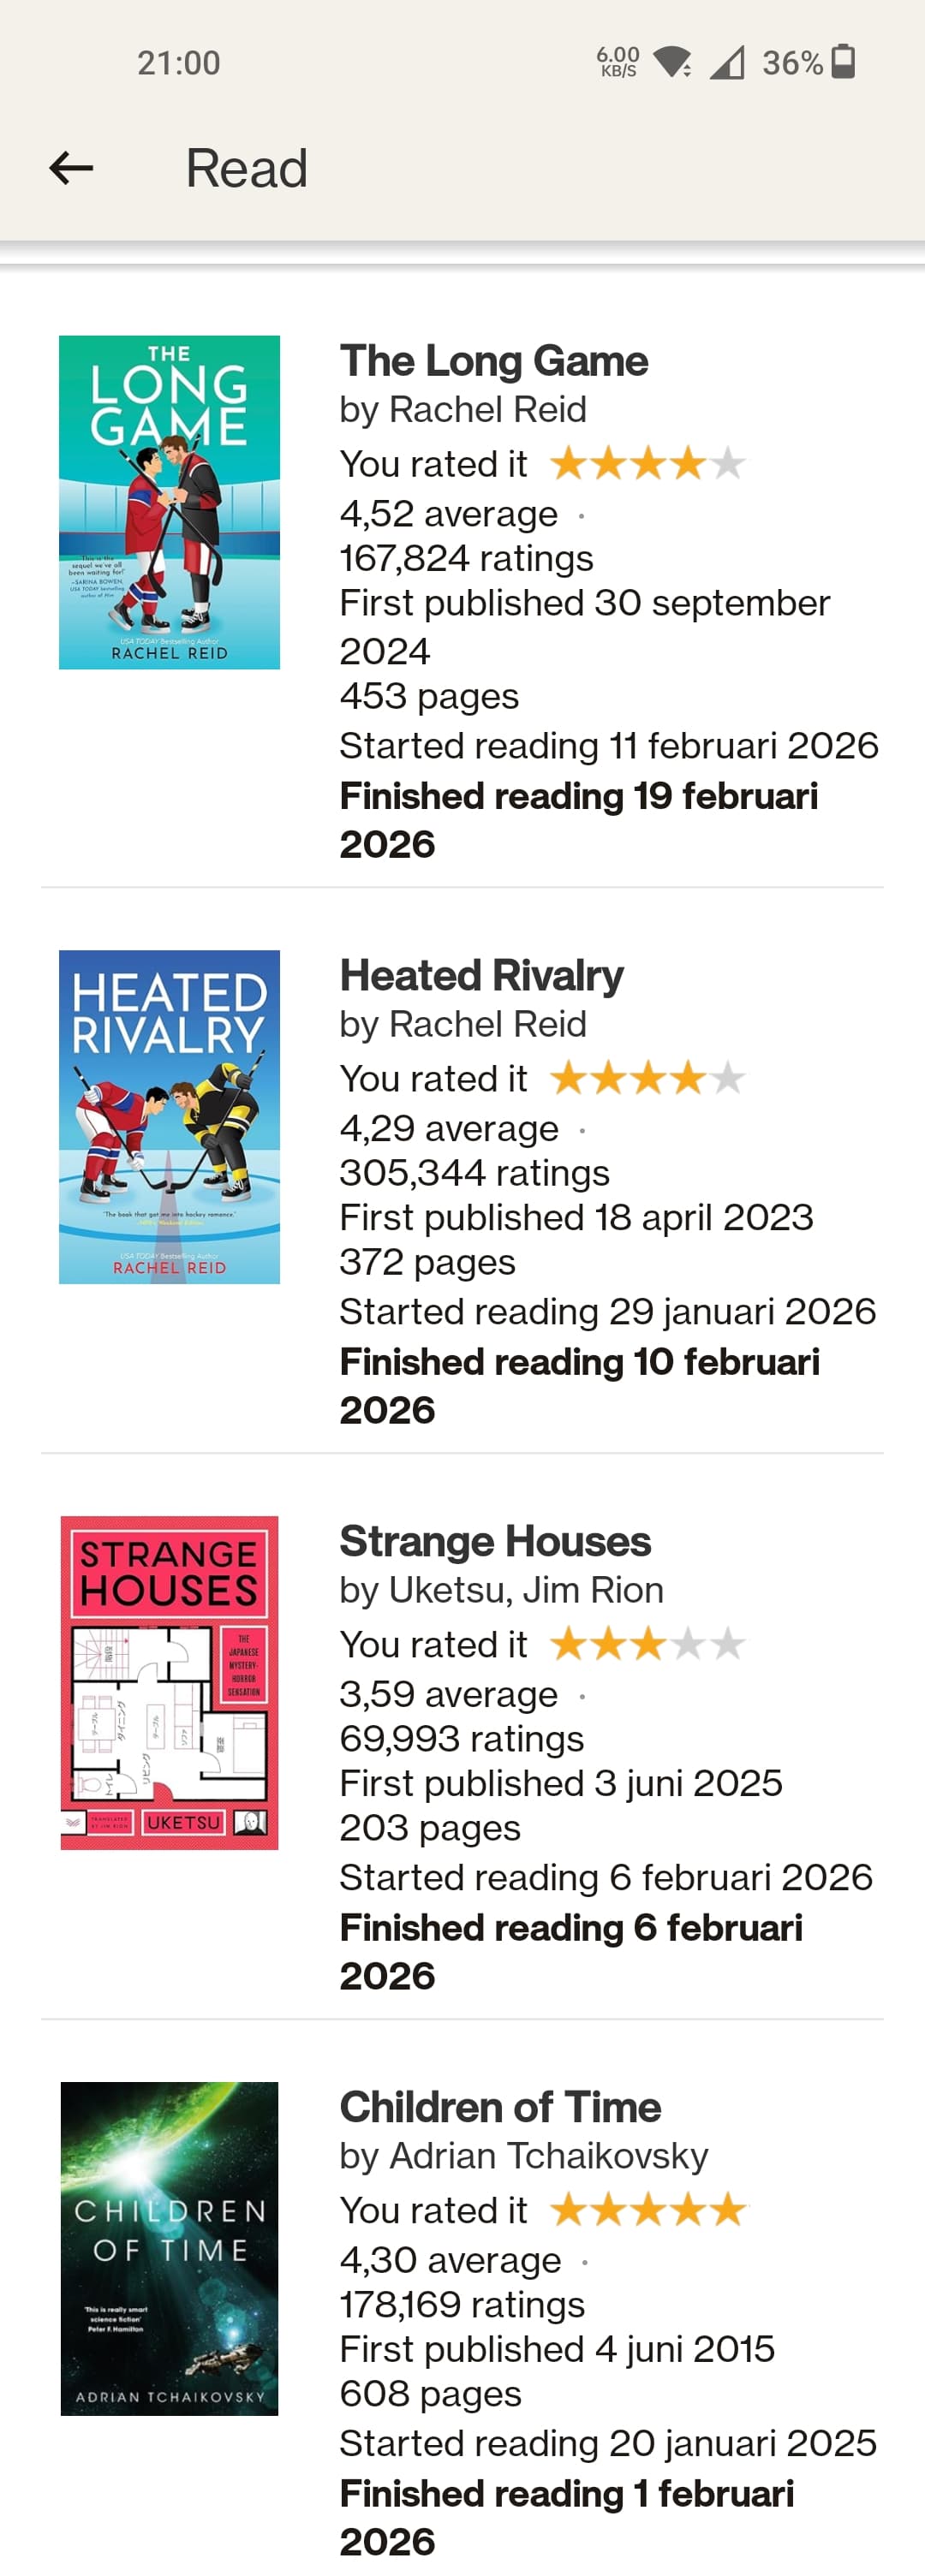Image resolution: width=925 pixels, height=2576 pixels.
Task: Open Strange Houses cover thumbnail
Action: [169, 1682]
